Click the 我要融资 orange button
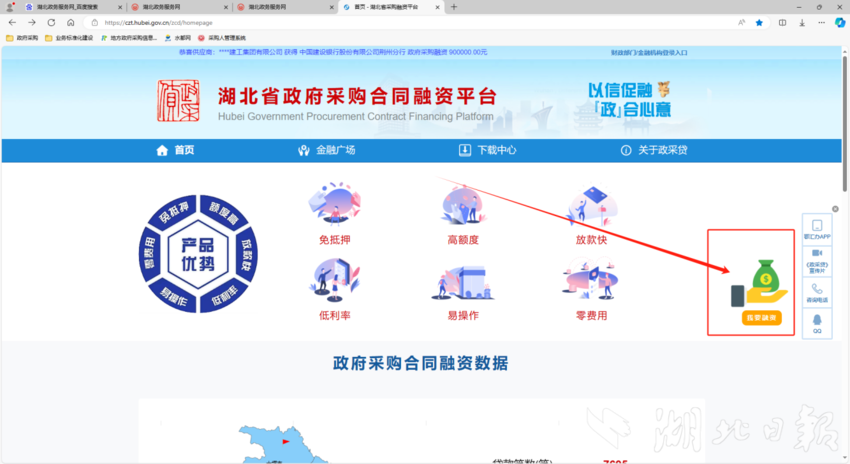This screenshot has width=850, height=464. (x=760, y=318)
